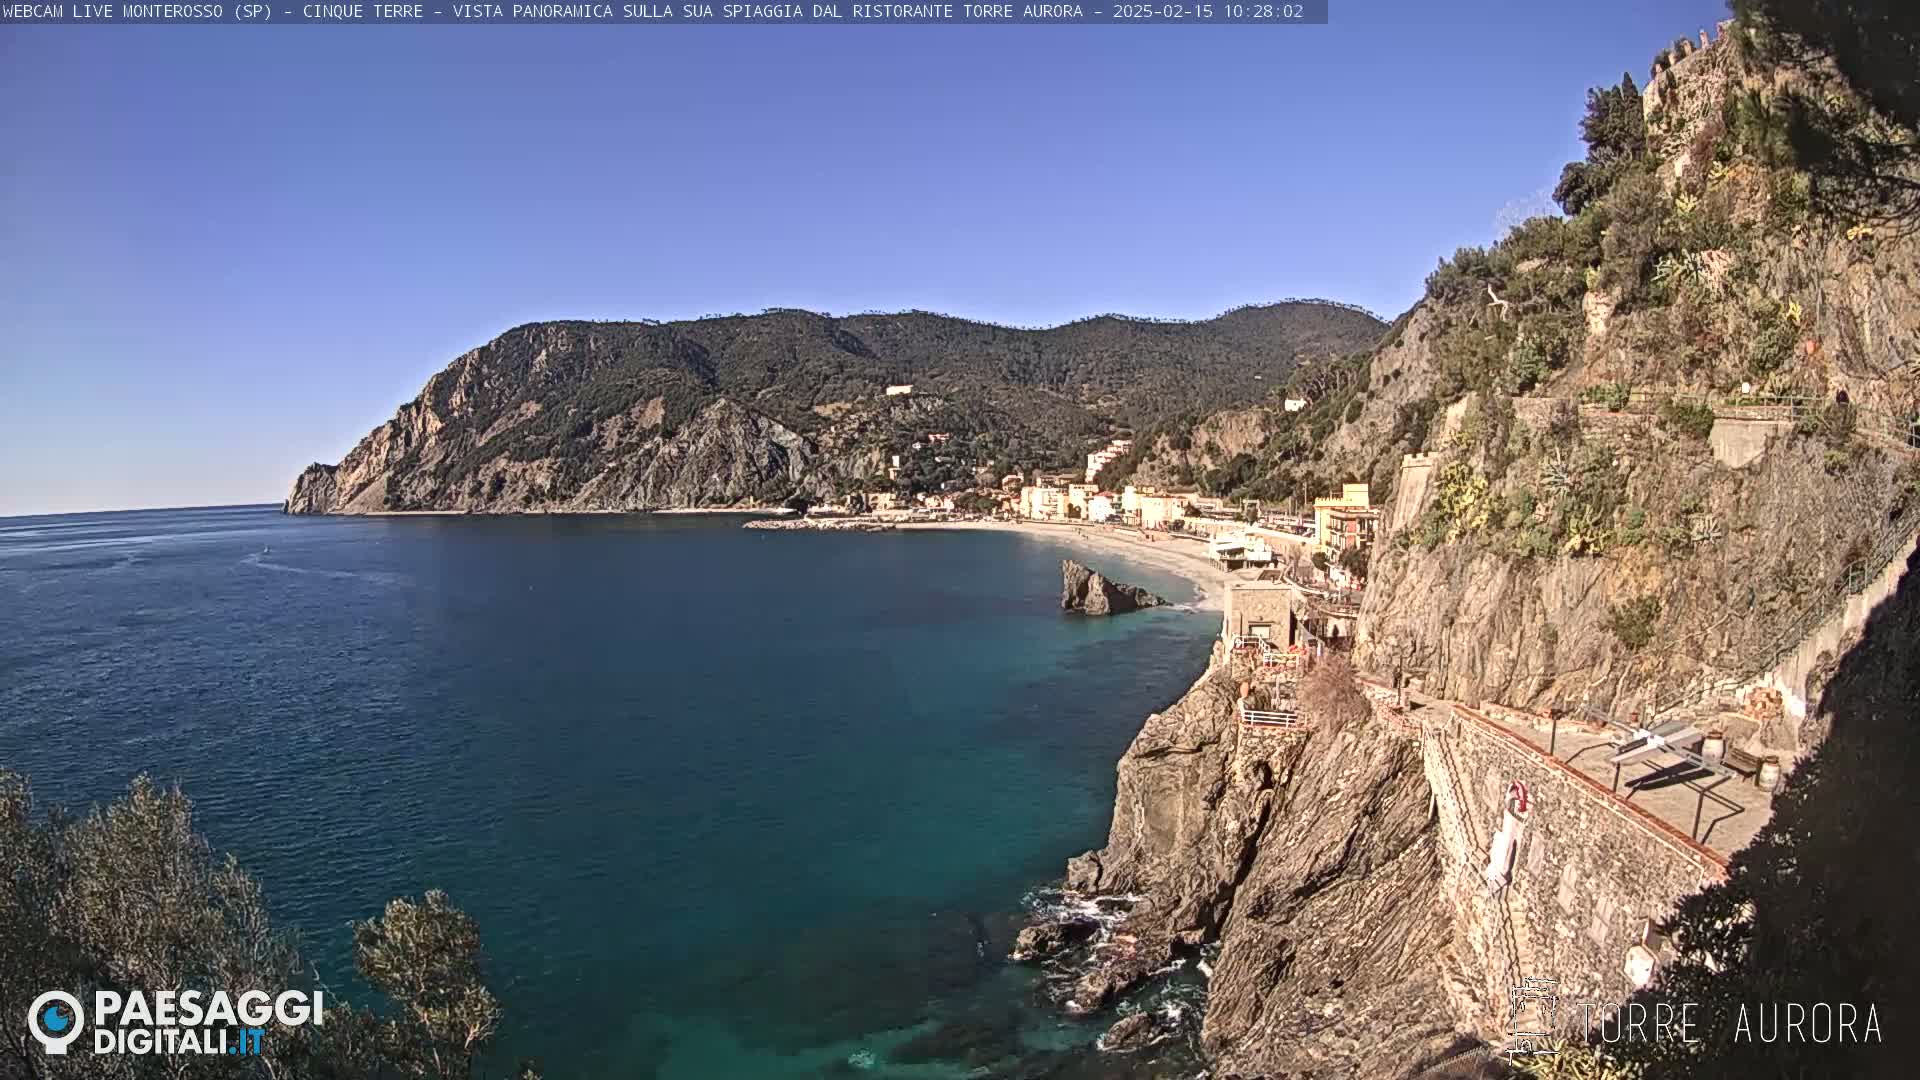Viewport: 1920px width, 1080px height.
Task: Click the 2025-02-15 10:28:02 timestamp
Action: click(1208, 11)
